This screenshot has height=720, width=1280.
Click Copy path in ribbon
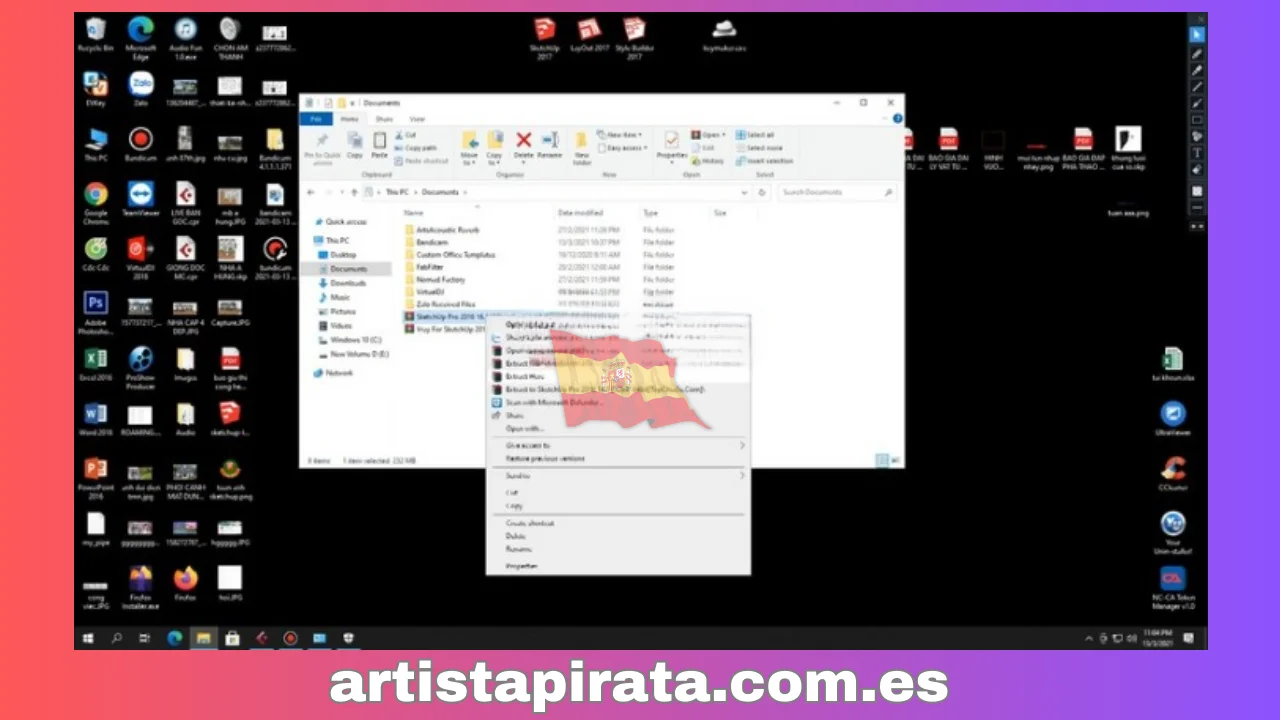point(417,147)
